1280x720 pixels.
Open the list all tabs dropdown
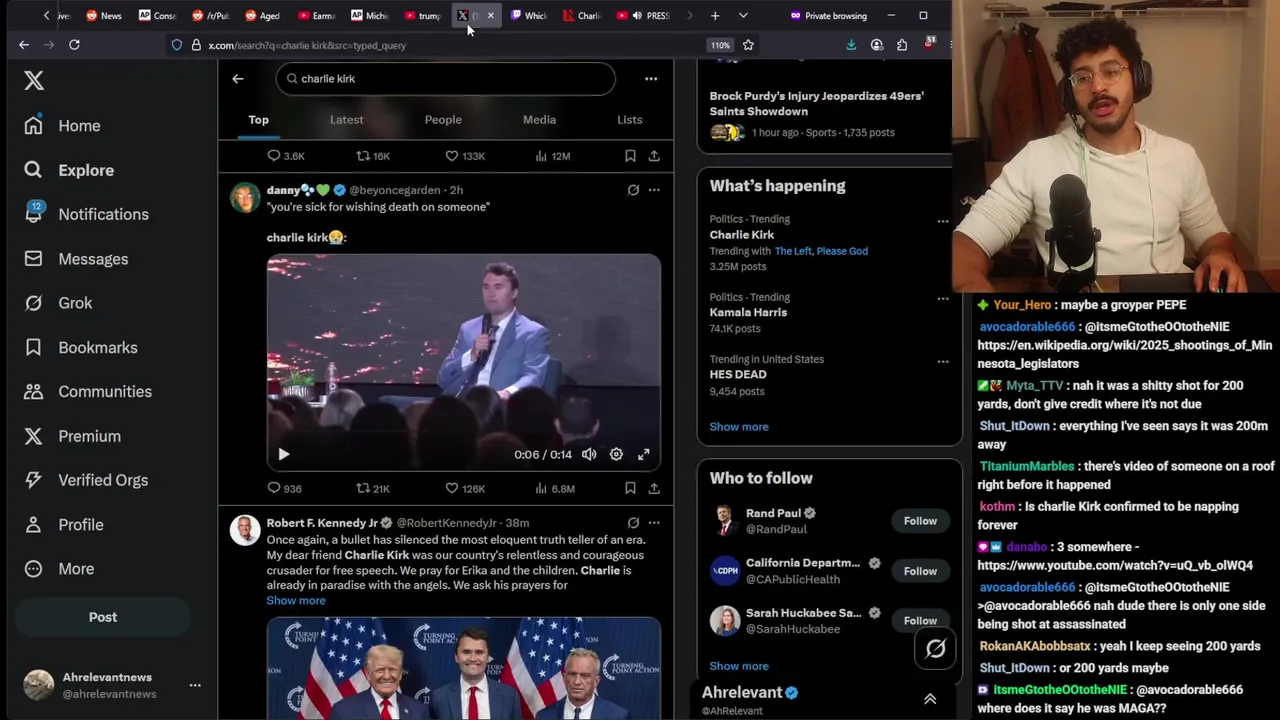pyautogui.click(x=743, y=16)
